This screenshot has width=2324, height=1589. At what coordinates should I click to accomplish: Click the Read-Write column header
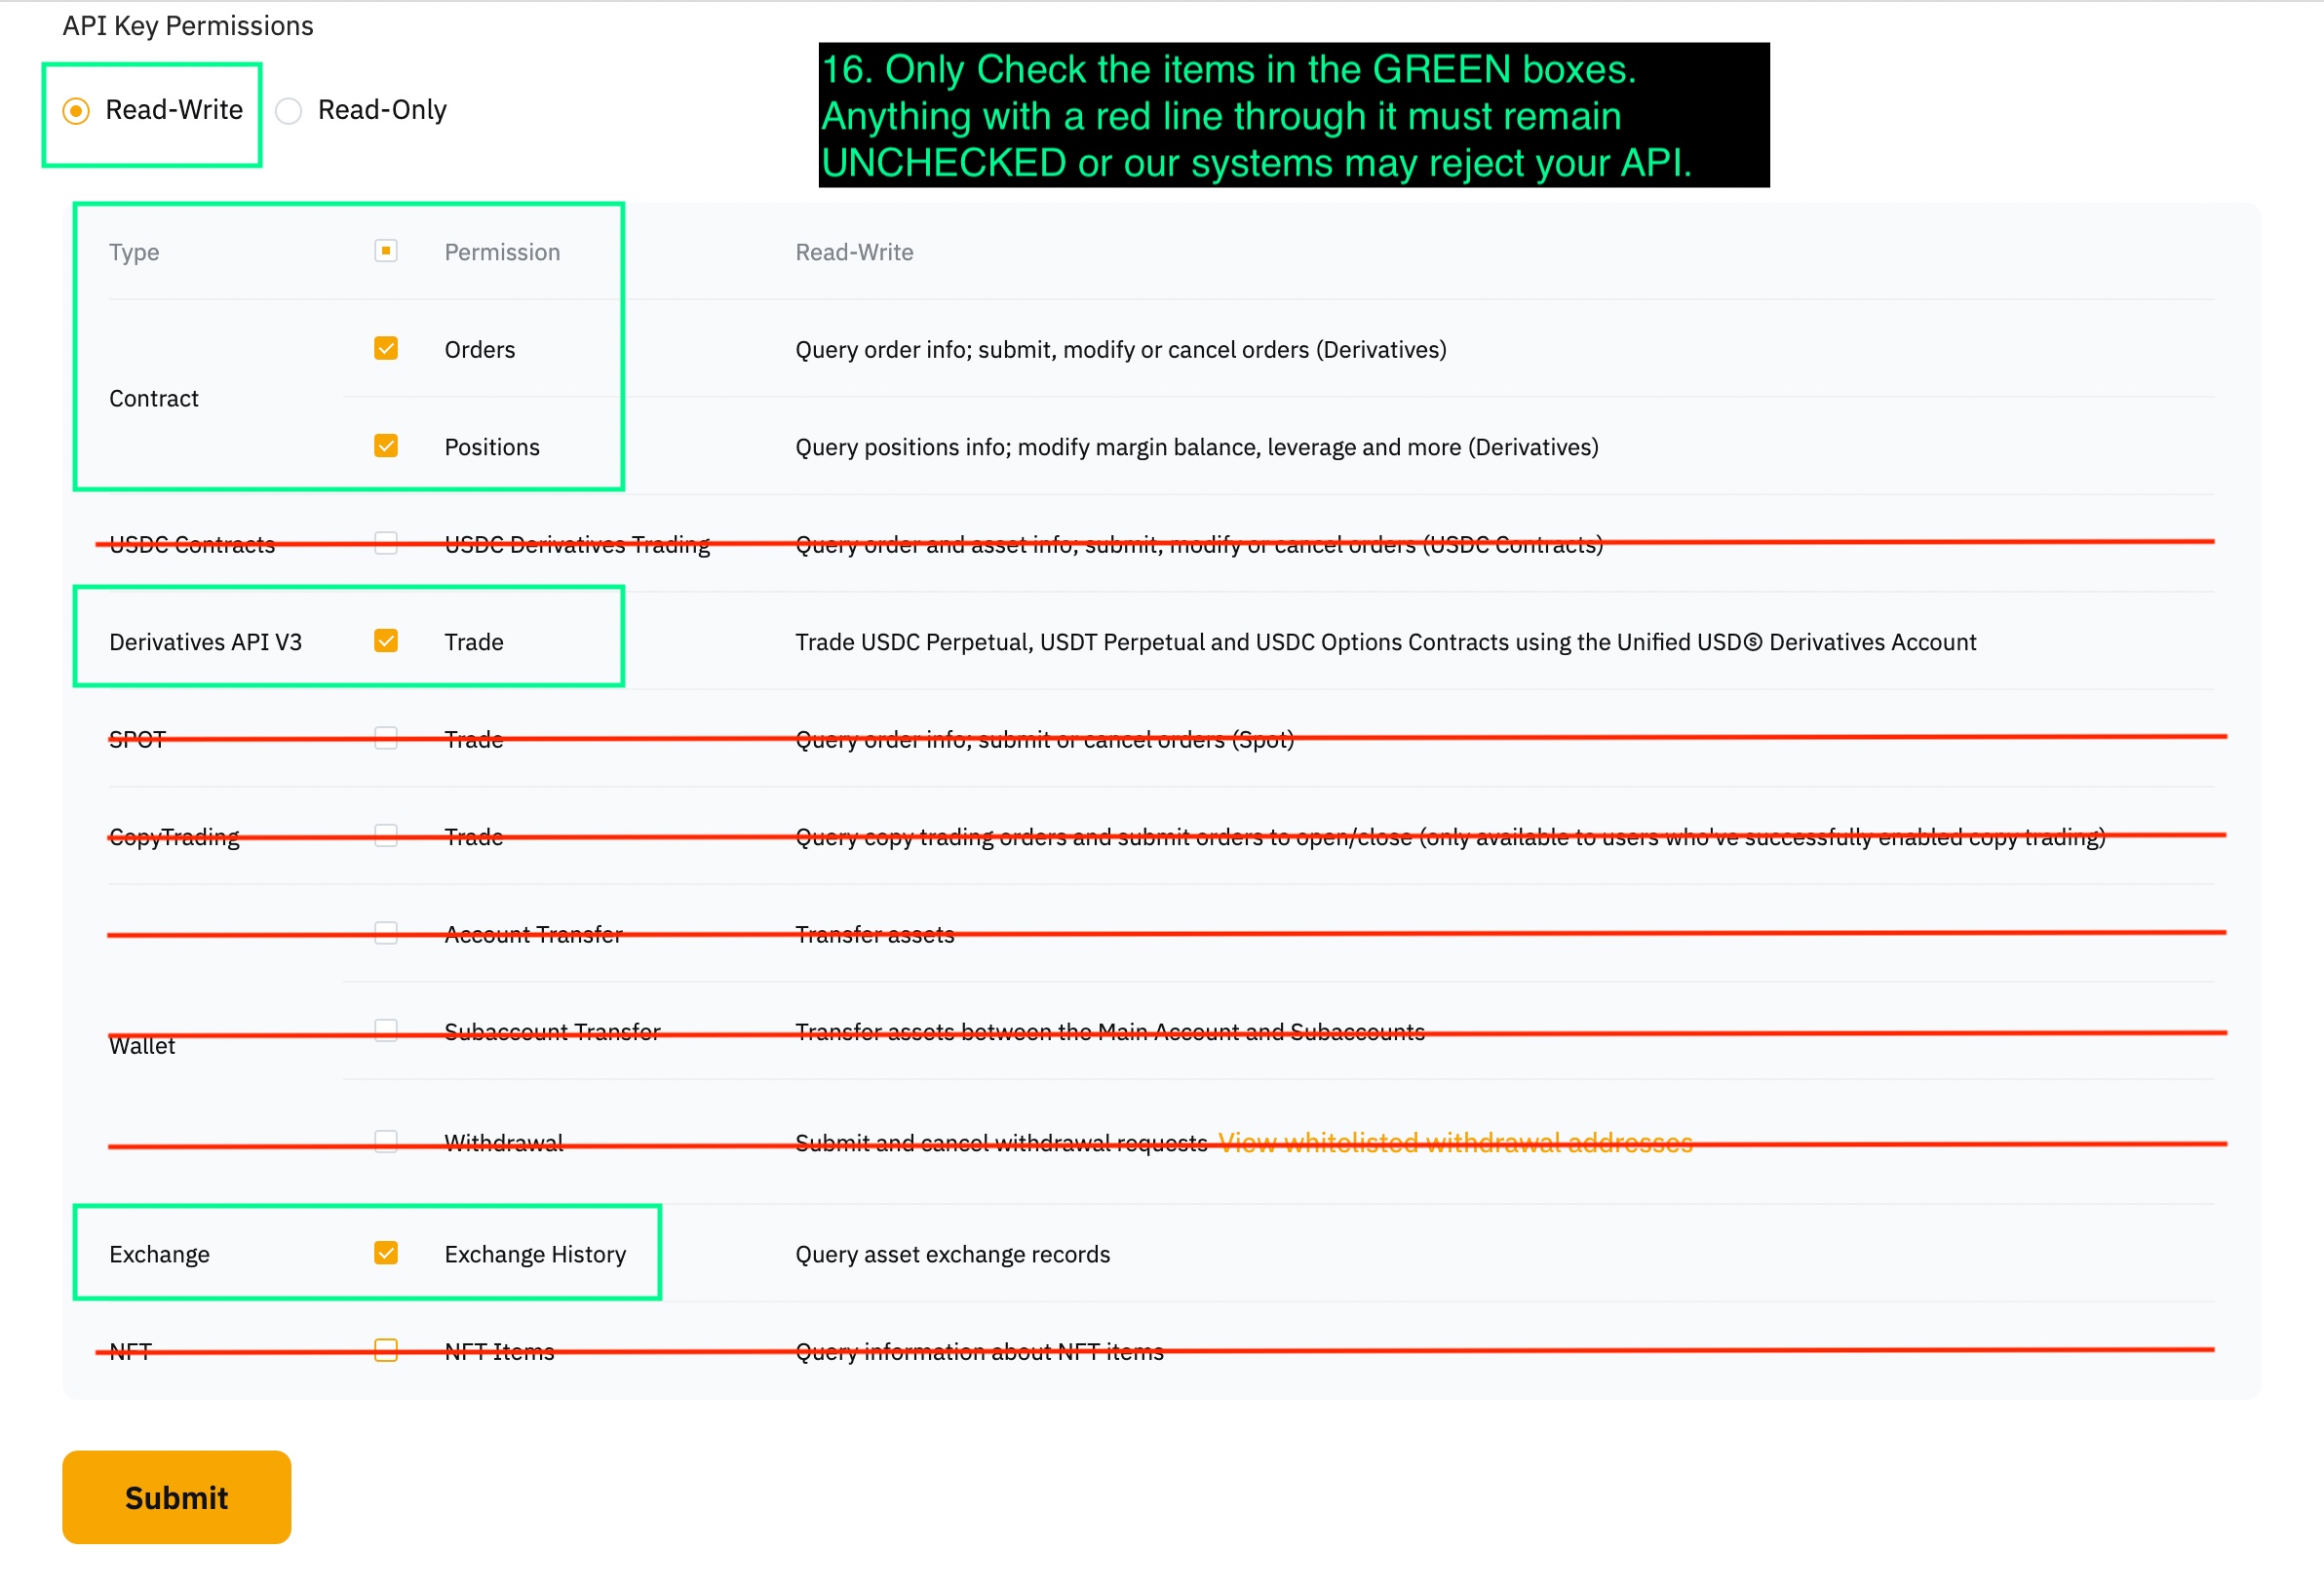pyautogui.click(x=854, y=252)
